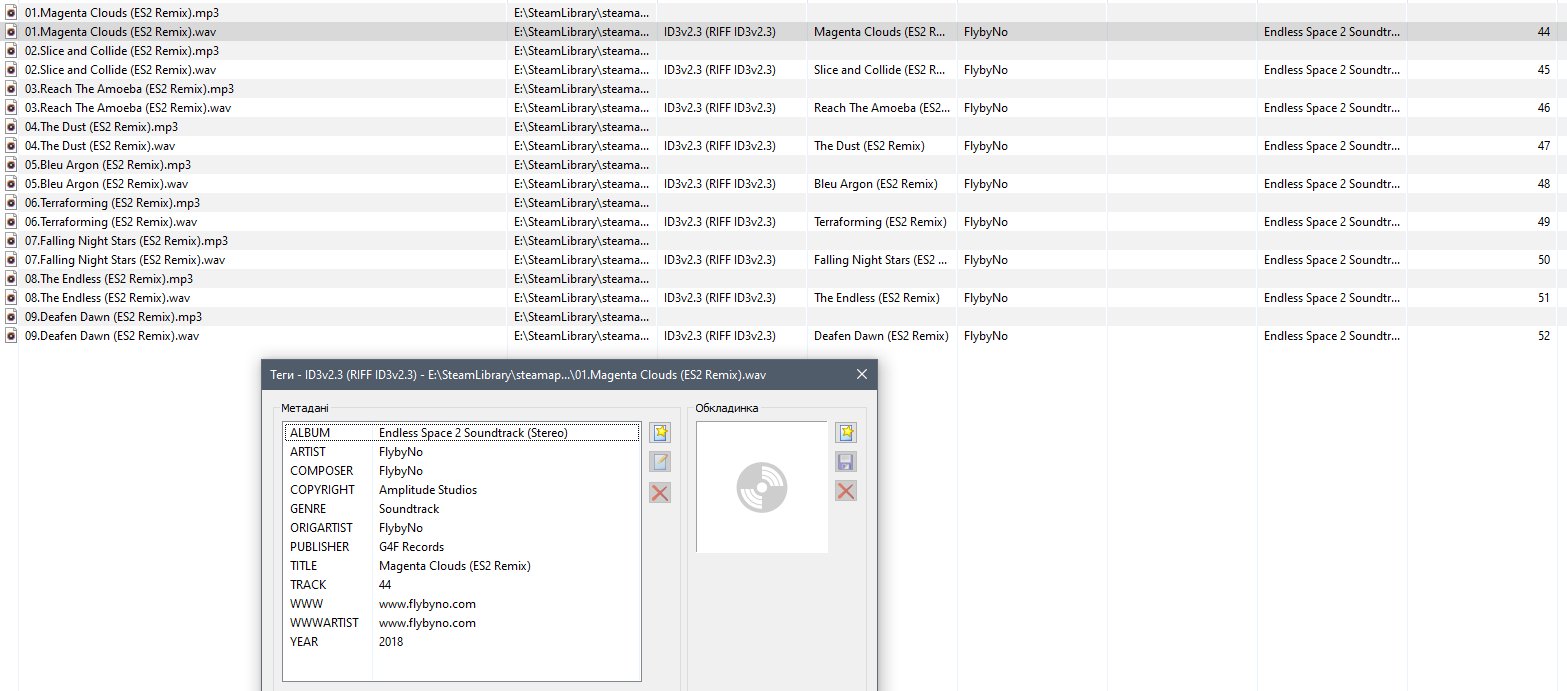Screen dimensions: 1567x691
Task: Click file icon of 06.Terraforming mp3 row
Action: (12, 203)
